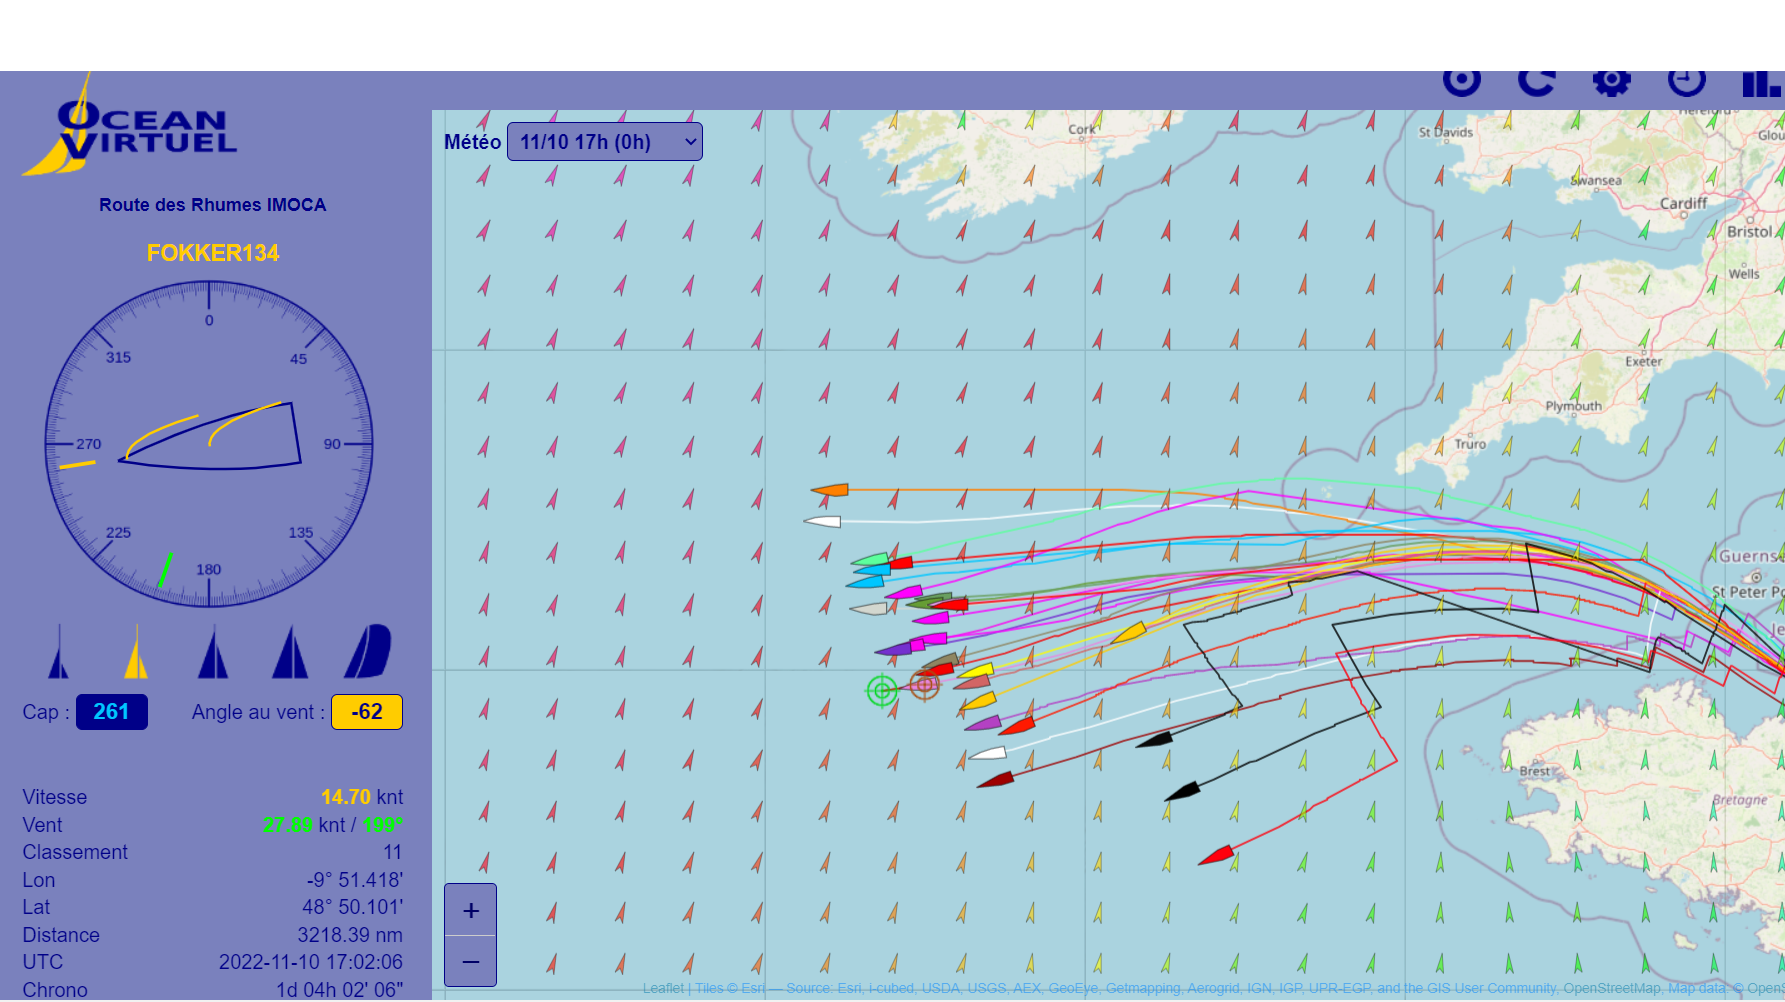Select the widest triangular two-sail icon
The image size is (1785, 1002).
[290, 652]
